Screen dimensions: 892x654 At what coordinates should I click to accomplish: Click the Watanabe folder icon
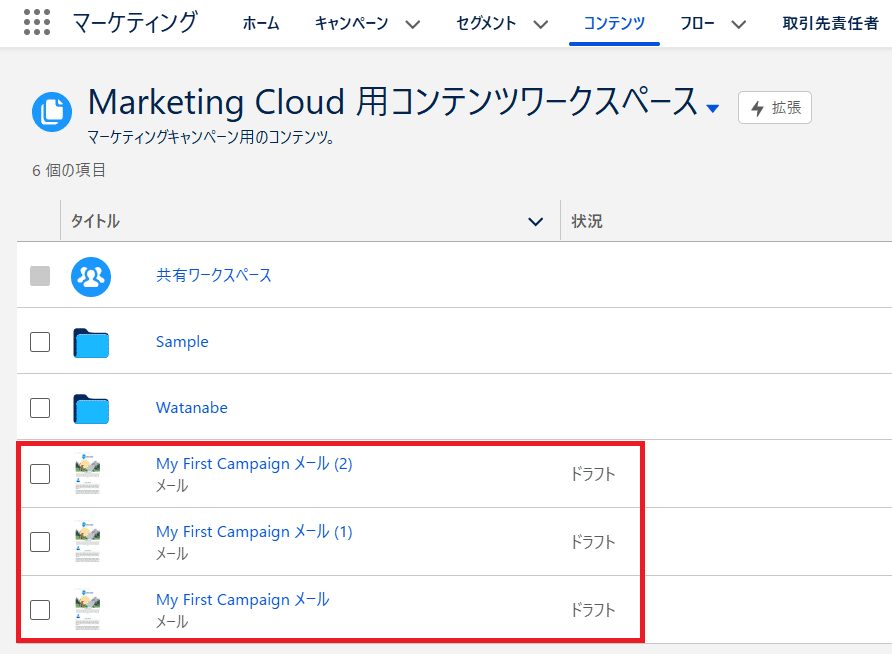coord(91,409)
